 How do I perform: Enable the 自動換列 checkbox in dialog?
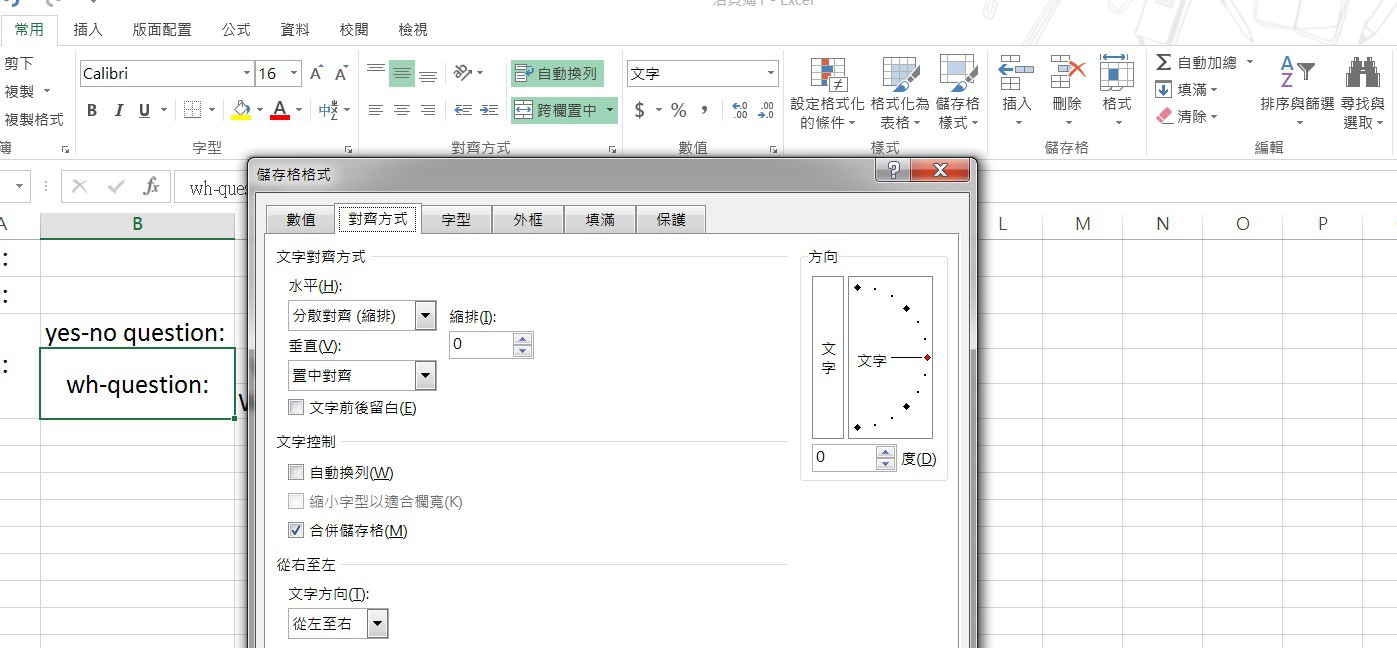click(296, 472)
